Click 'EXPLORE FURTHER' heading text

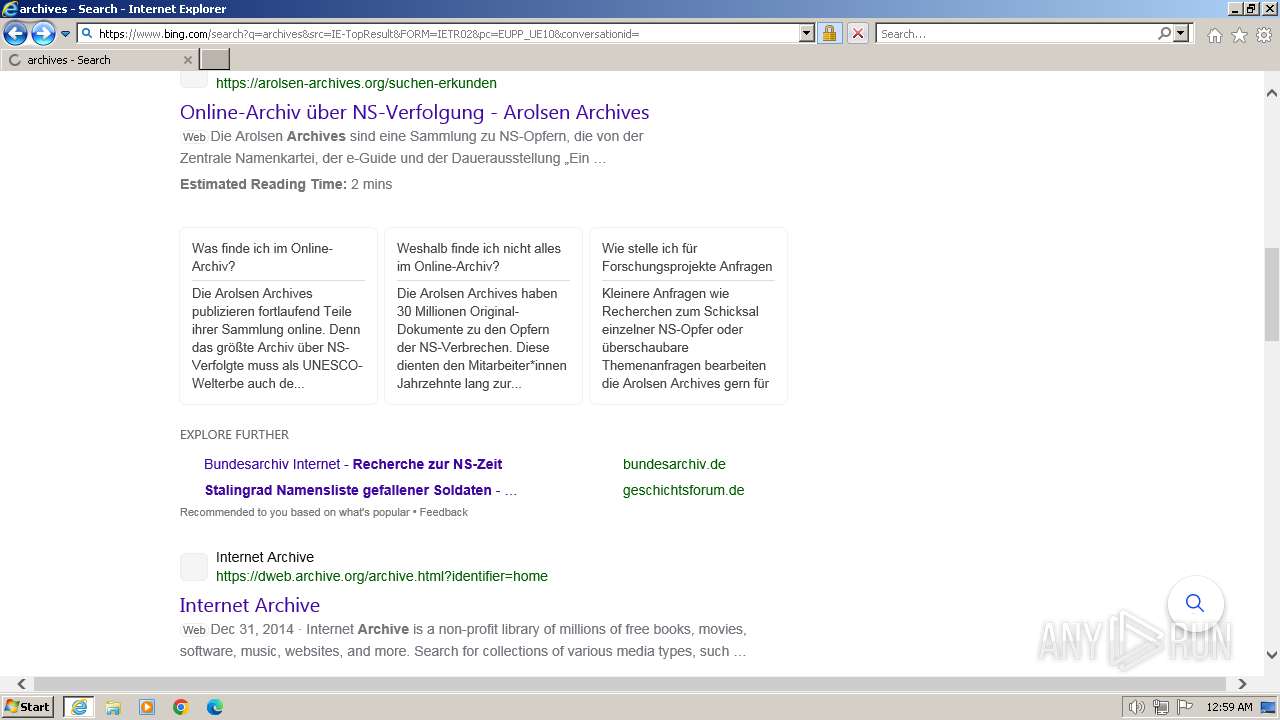click(x=234, y=435)
